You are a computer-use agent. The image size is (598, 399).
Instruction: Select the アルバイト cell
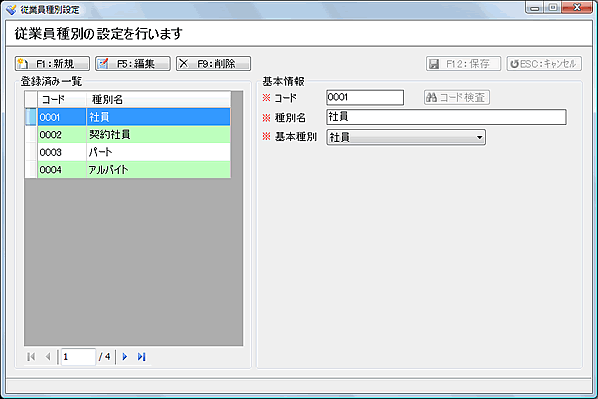(158, 170)
